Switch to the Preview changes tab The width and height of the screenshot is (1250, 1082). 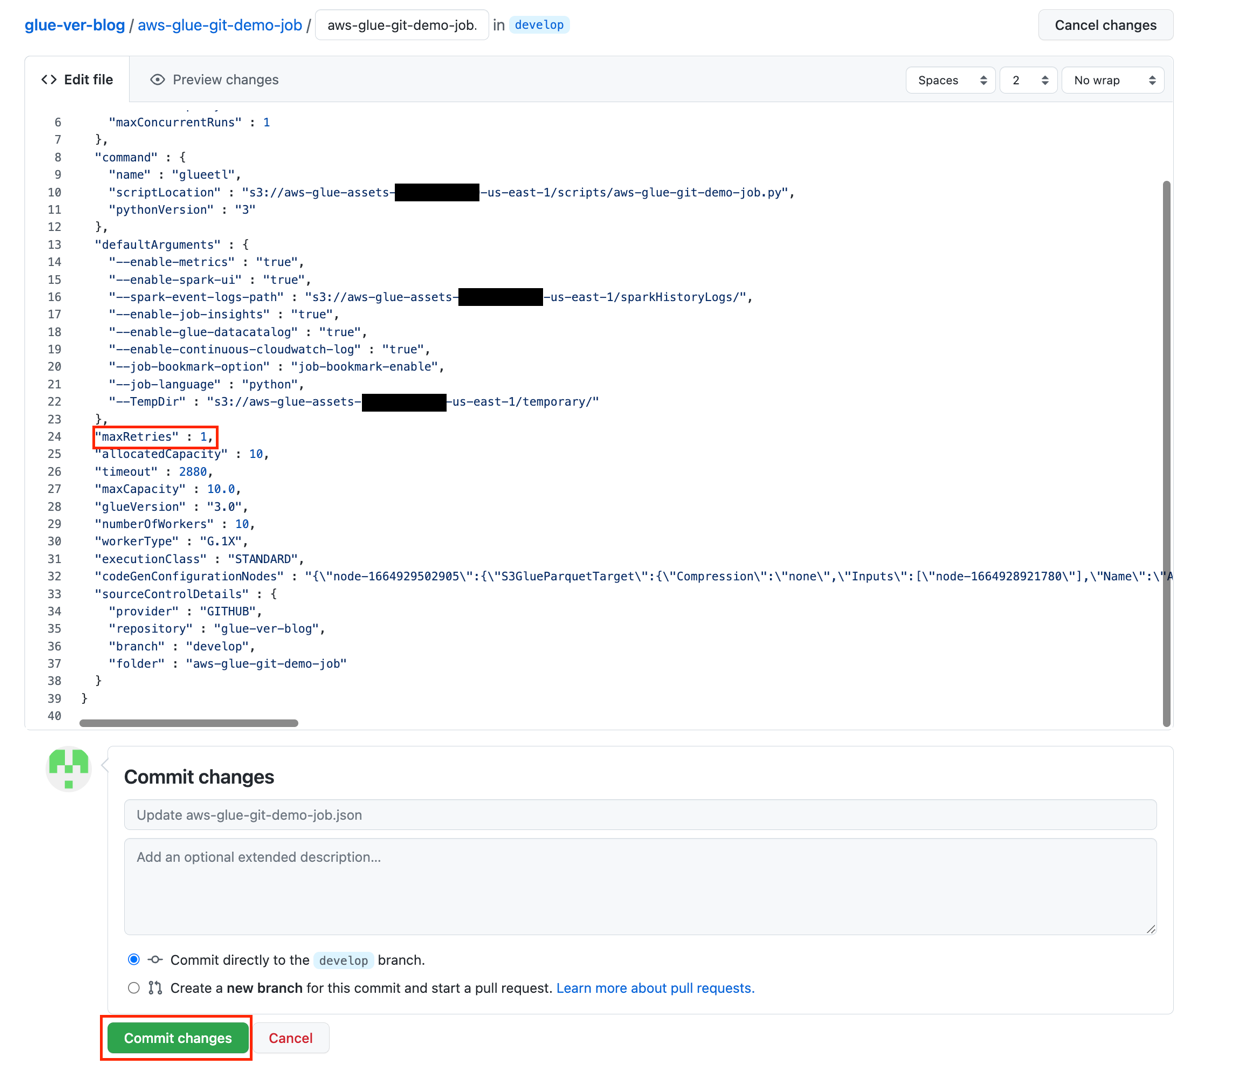pos(214,80)
